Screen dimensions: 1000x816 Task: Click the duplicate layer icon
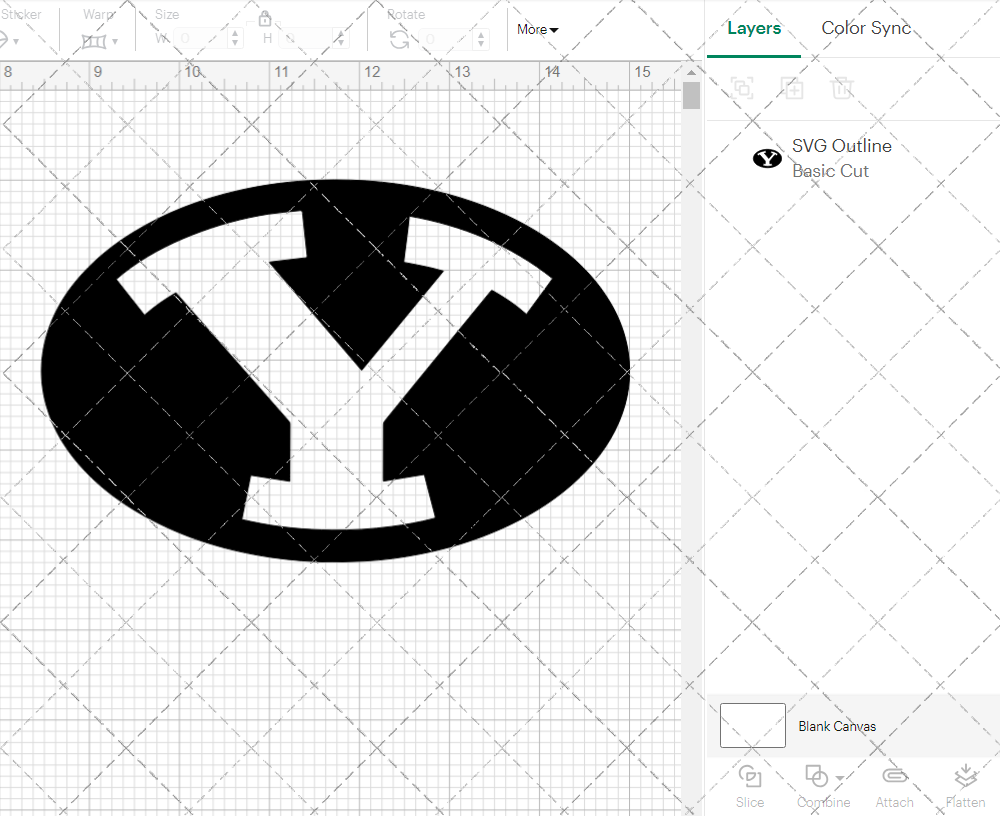(x=792, y=88)
